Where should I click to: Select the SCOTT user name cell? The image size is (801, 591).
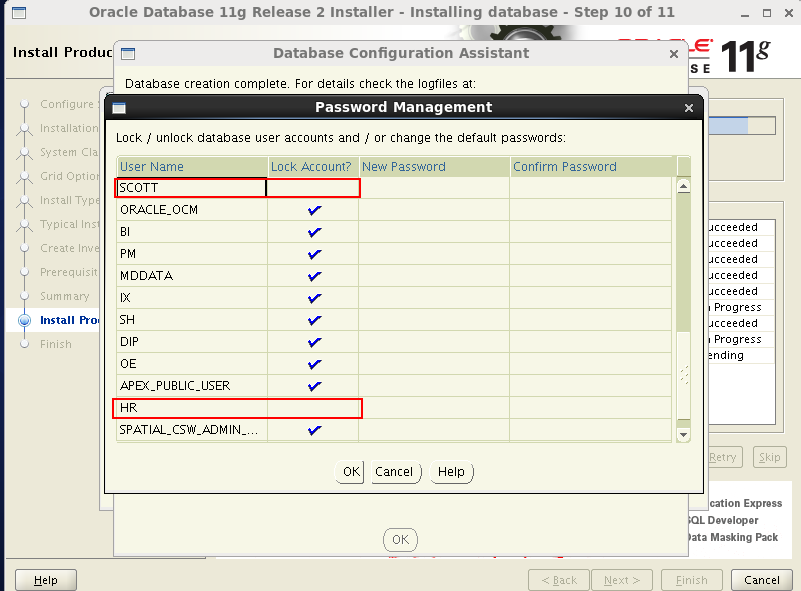click(x=192, y=188)
